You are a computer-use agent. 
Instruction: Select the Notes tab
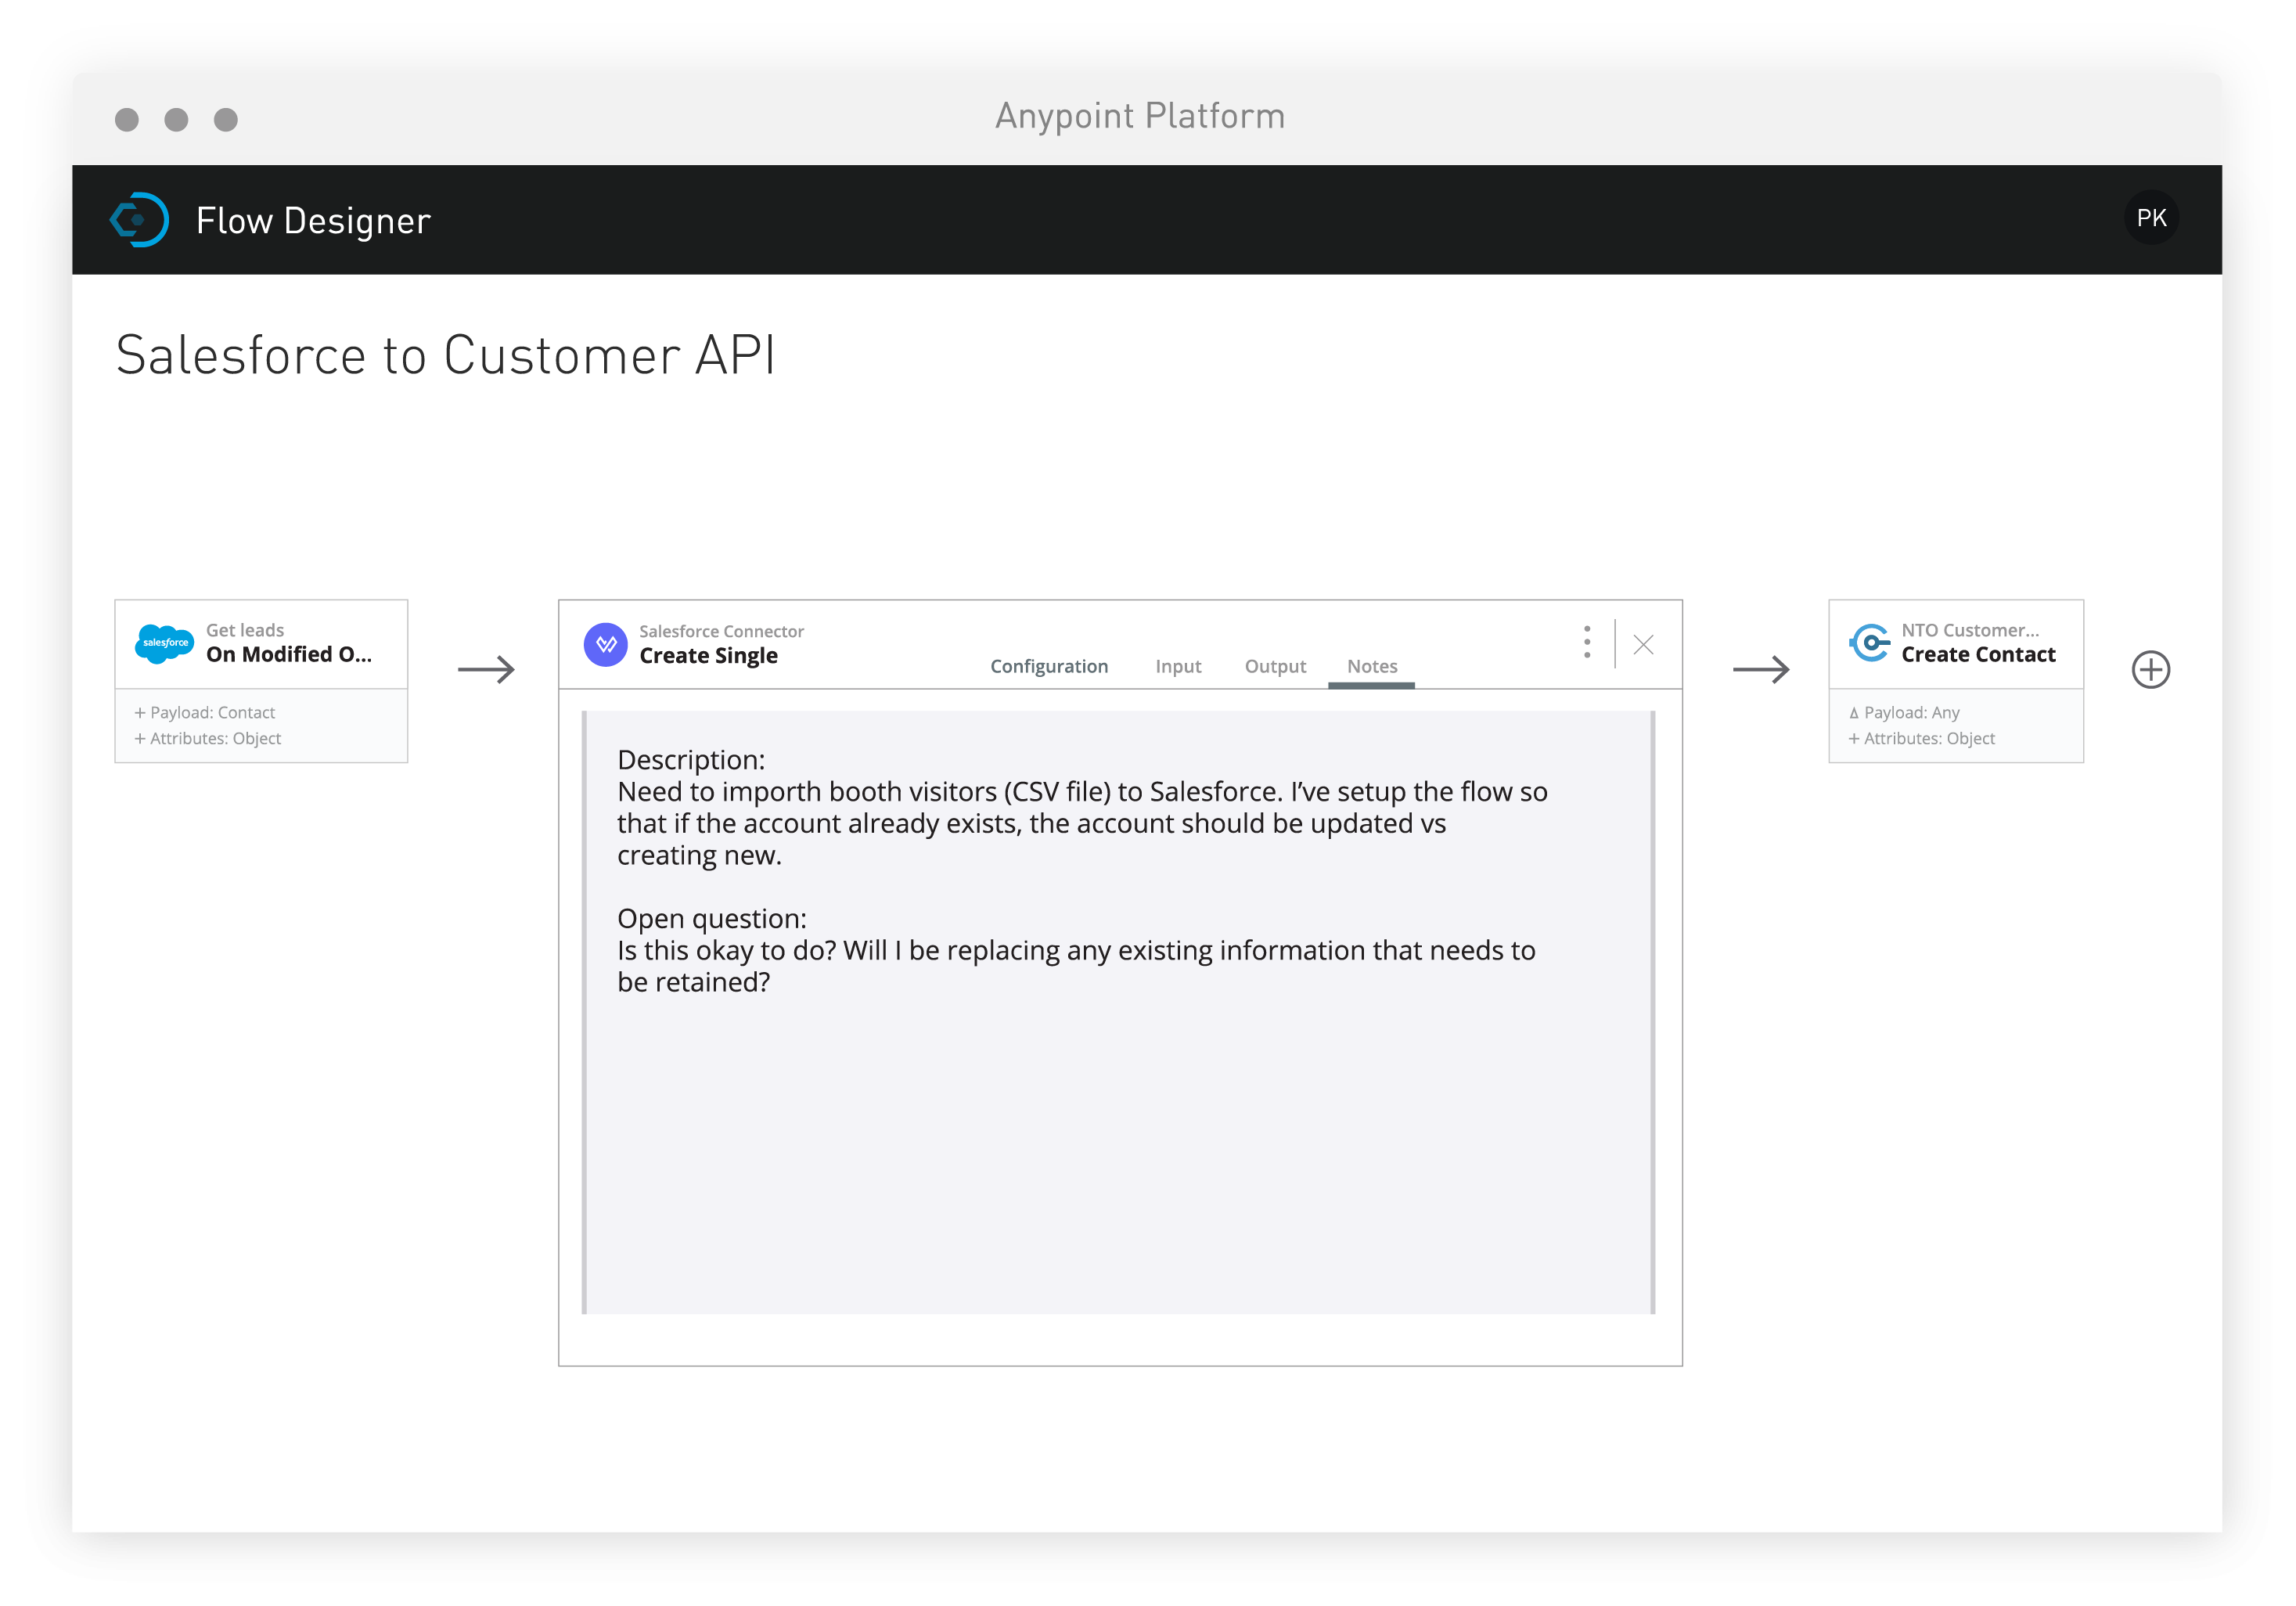(1372, 666)
